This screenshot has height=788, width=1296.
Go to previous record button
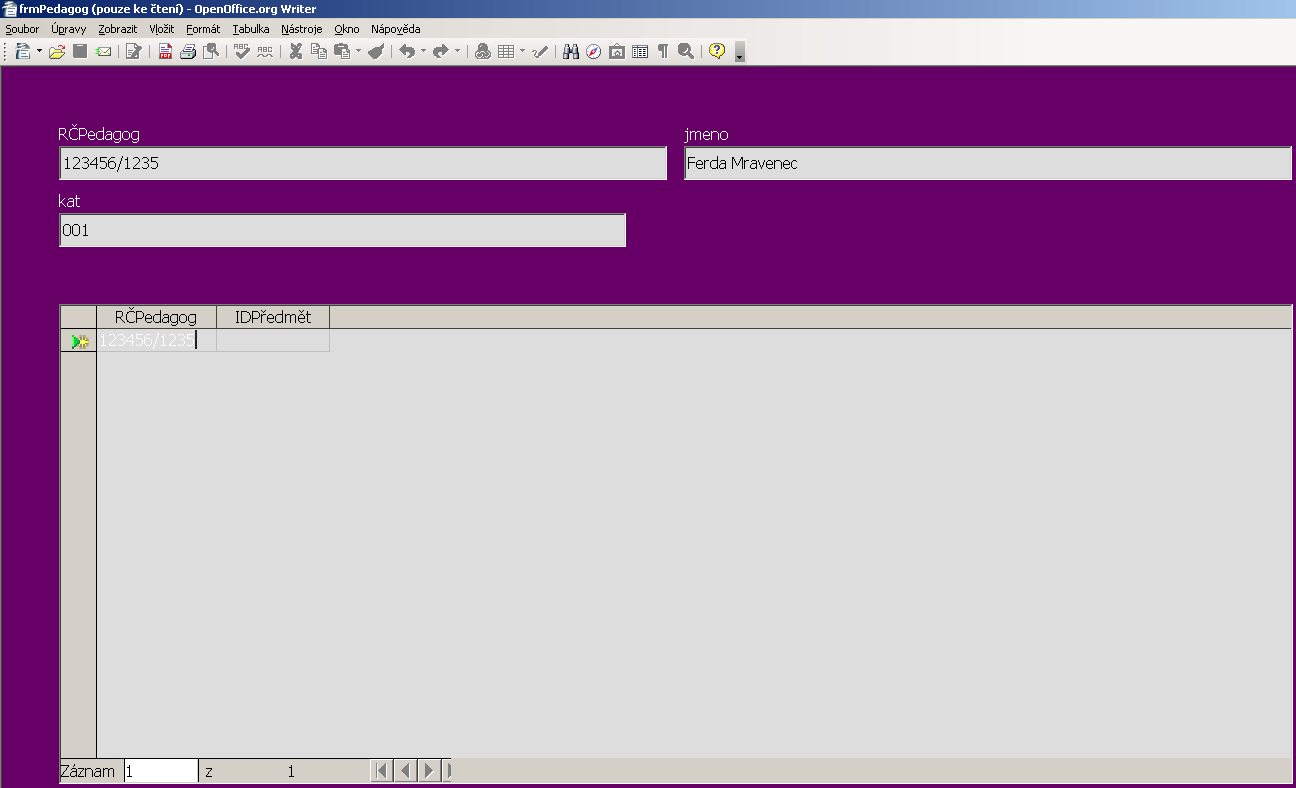405,771
